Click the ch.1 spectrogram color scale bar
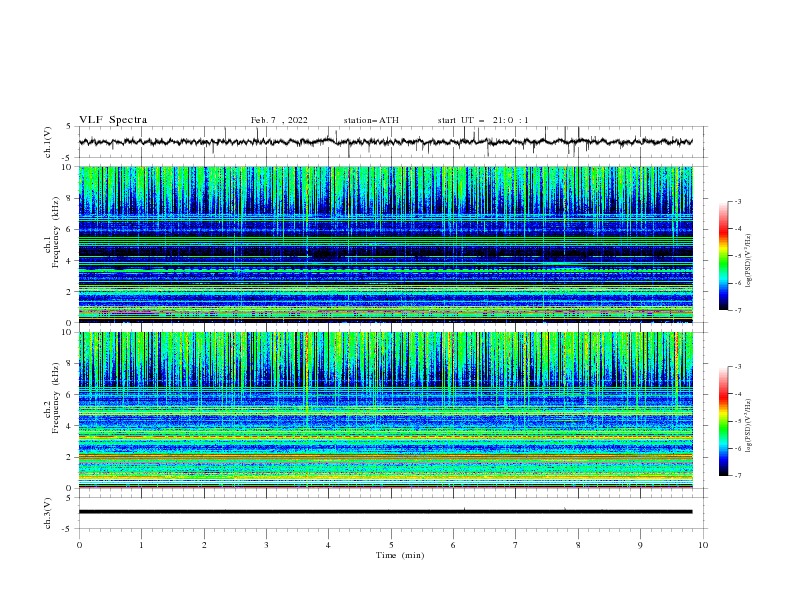The width and height of the screenshot is (792, 612). pyautogui.click(x=723, y=256)
